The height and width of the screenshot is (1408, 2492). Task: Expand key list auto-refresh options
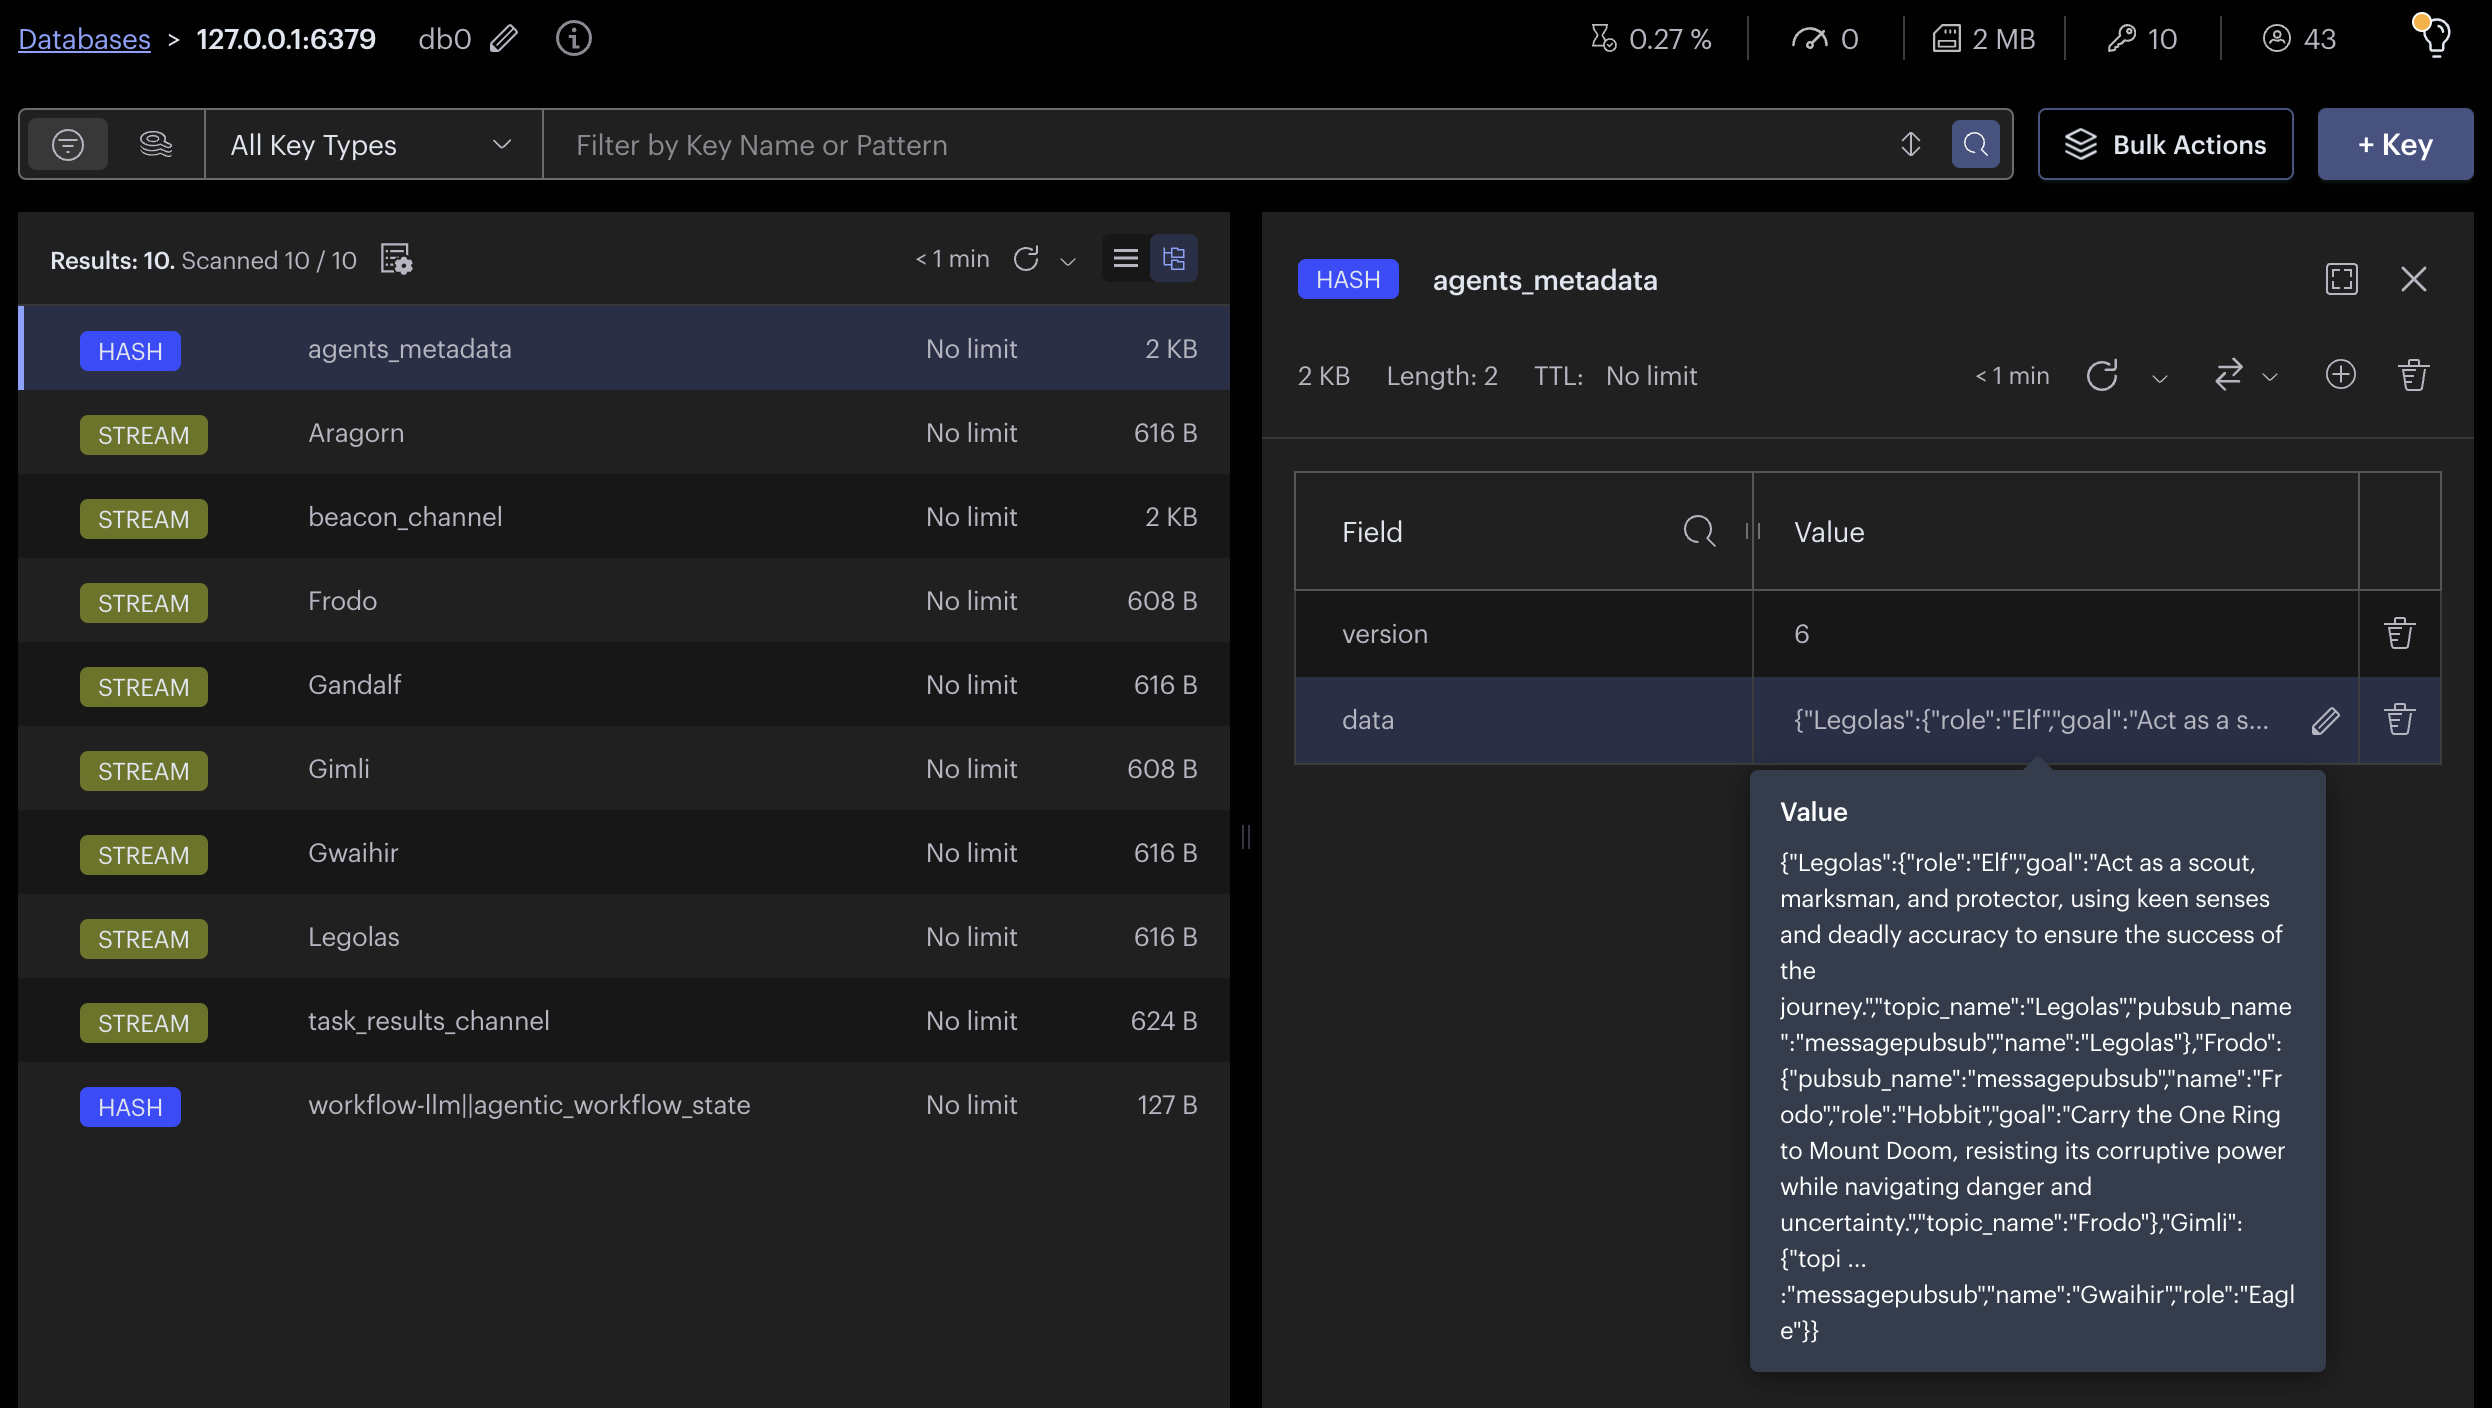tap(1068, 262)
